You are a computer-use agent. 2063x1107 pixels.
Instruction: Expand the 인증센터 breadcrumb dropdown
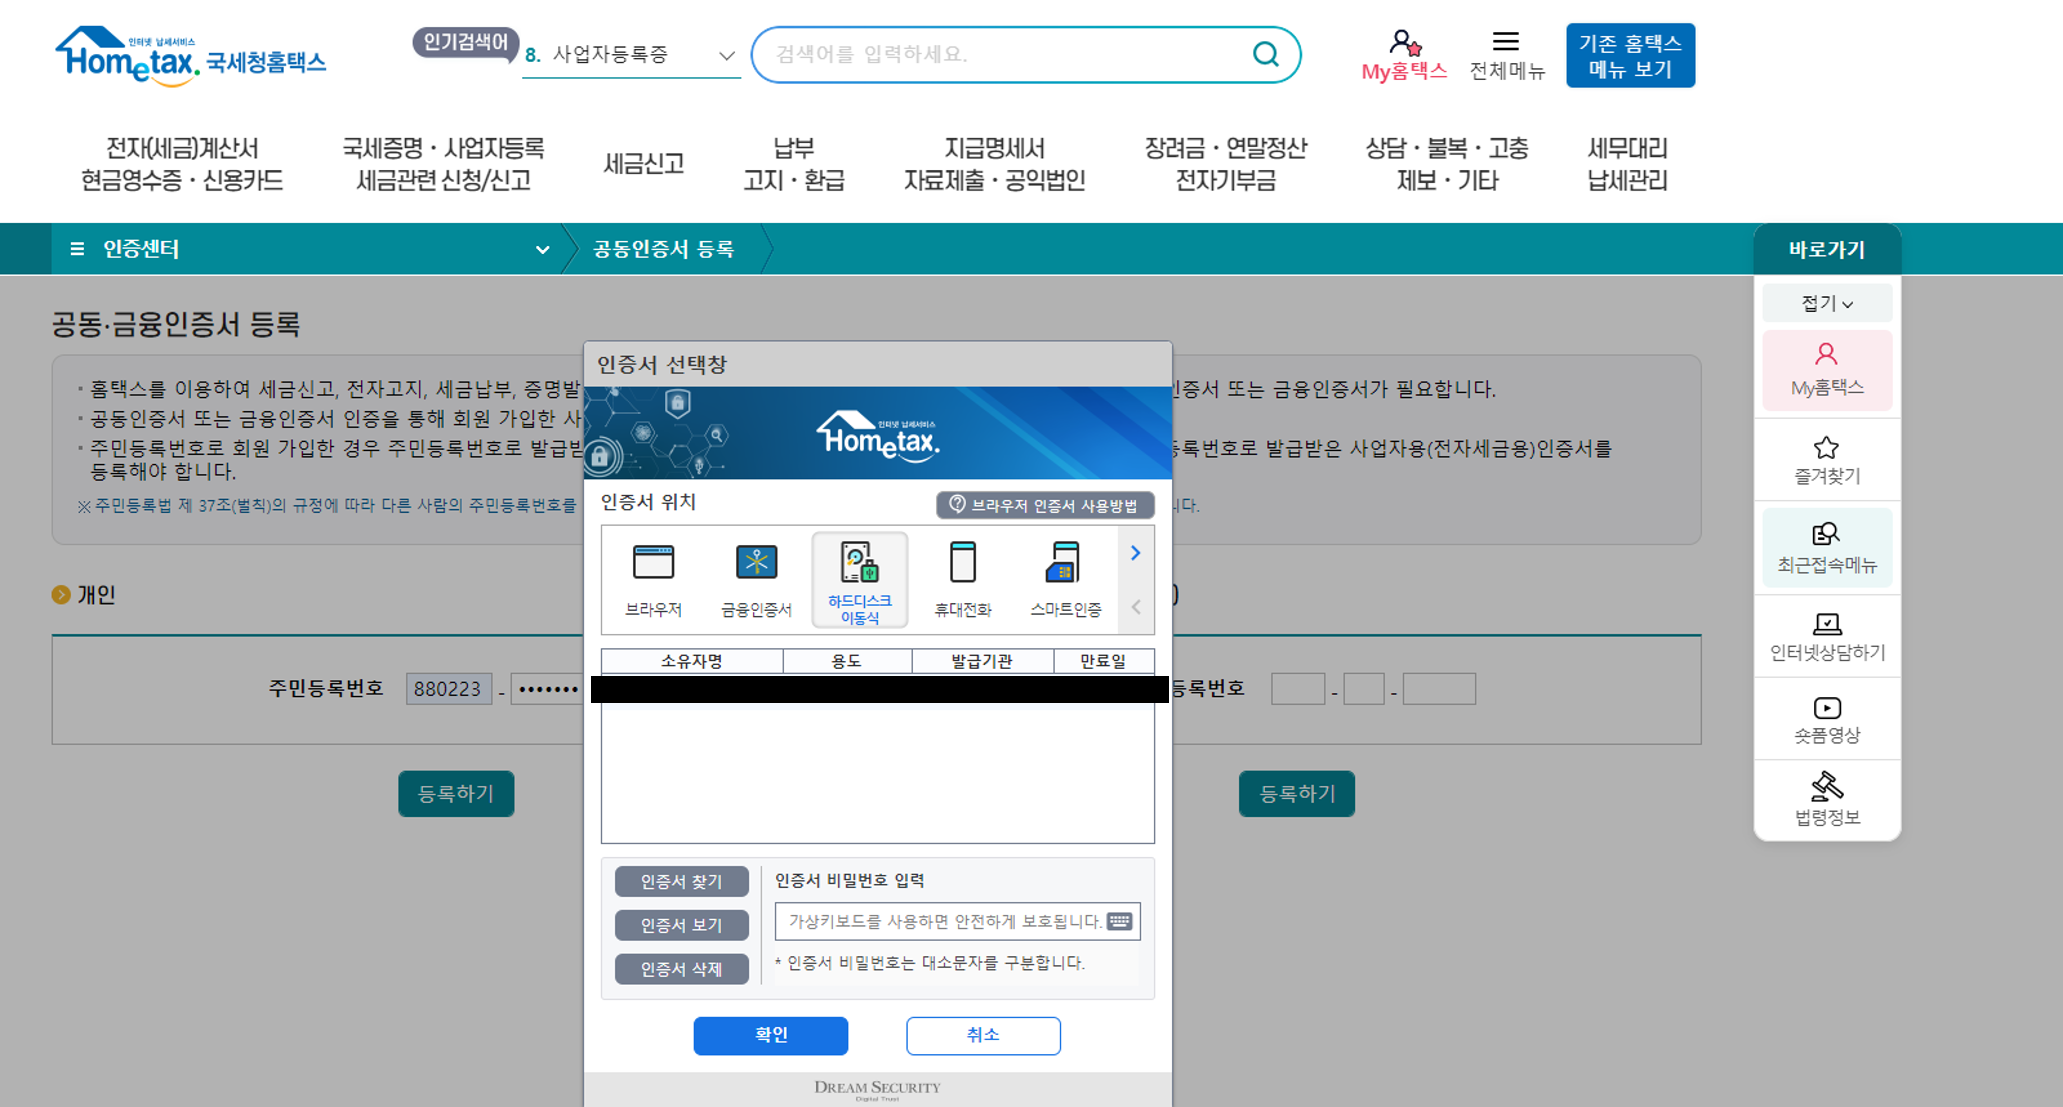point(542,250)
